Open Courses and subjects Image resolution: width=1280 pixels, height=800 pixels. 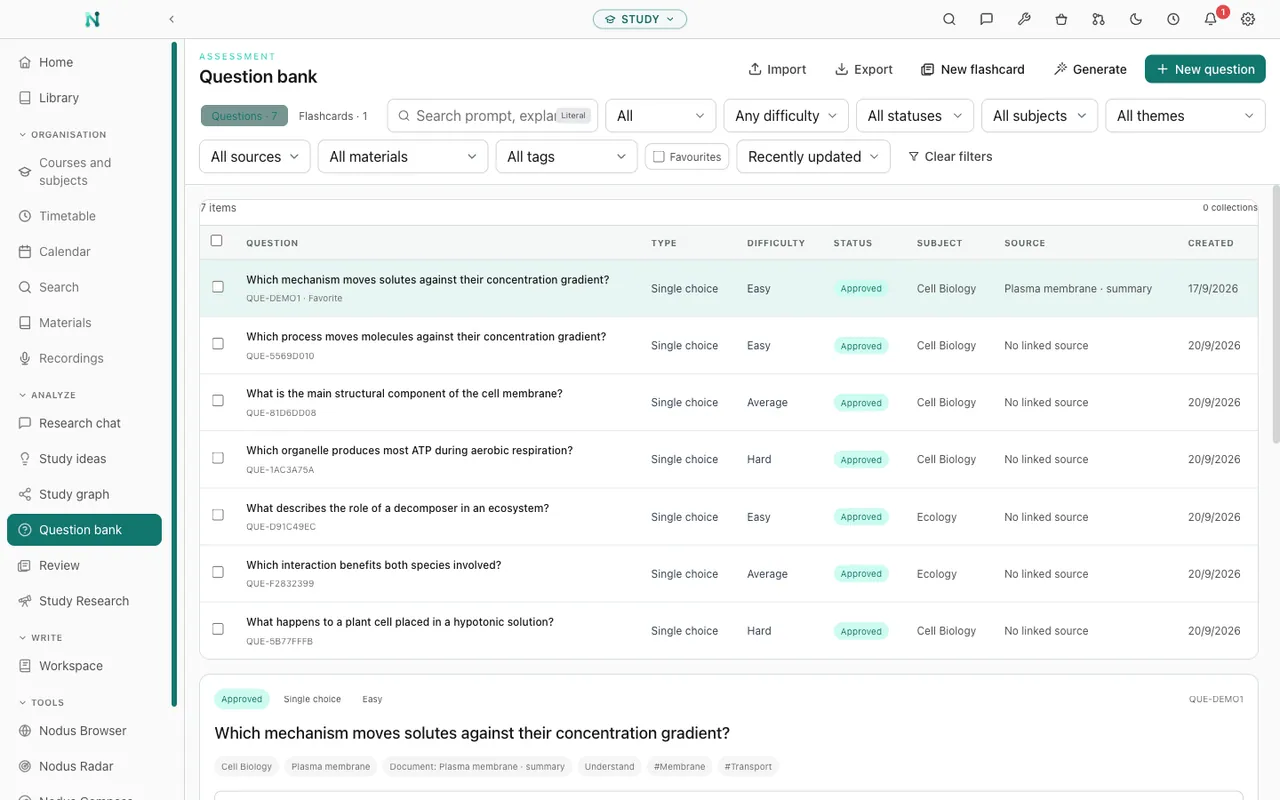(x=84, y=172)
